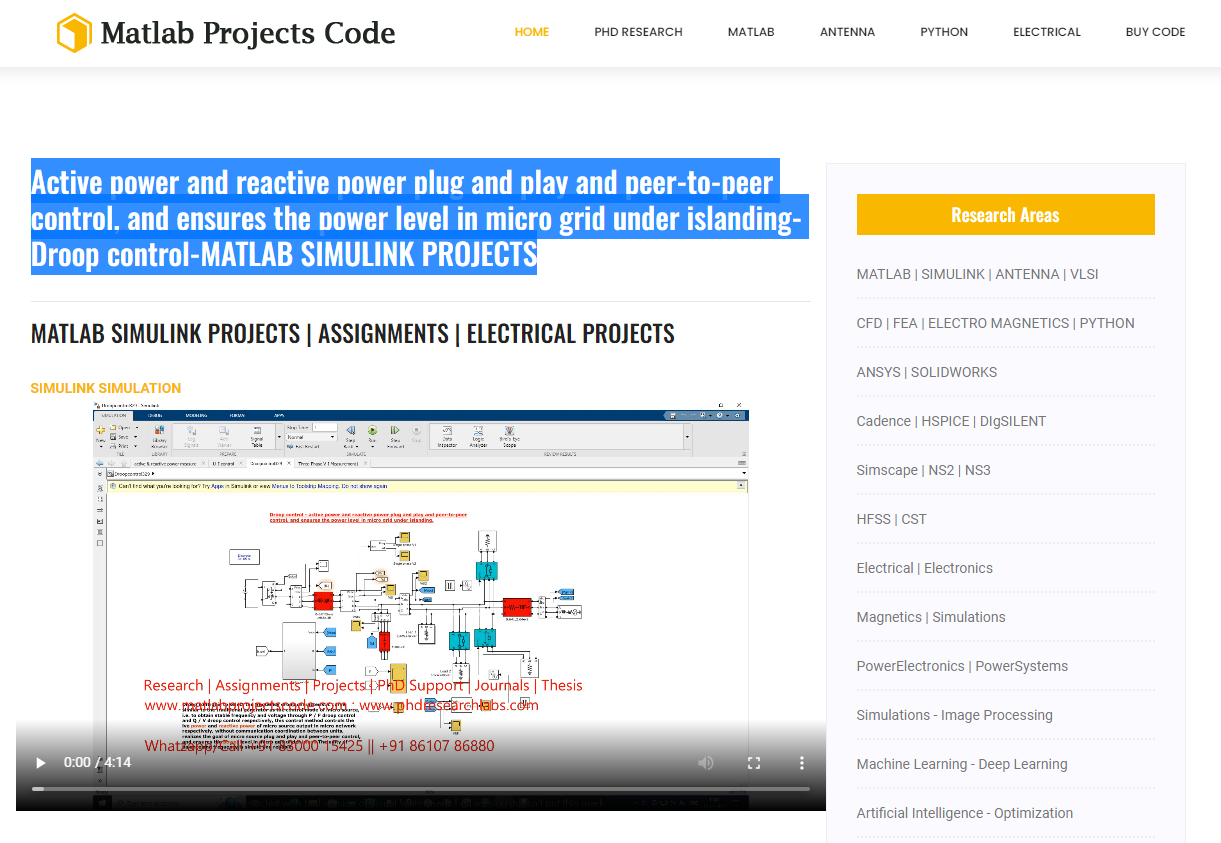Open the video's three-dot options menu
Image resolution: width=1221 pixels, height=843 pixels.
coord(802,763)
